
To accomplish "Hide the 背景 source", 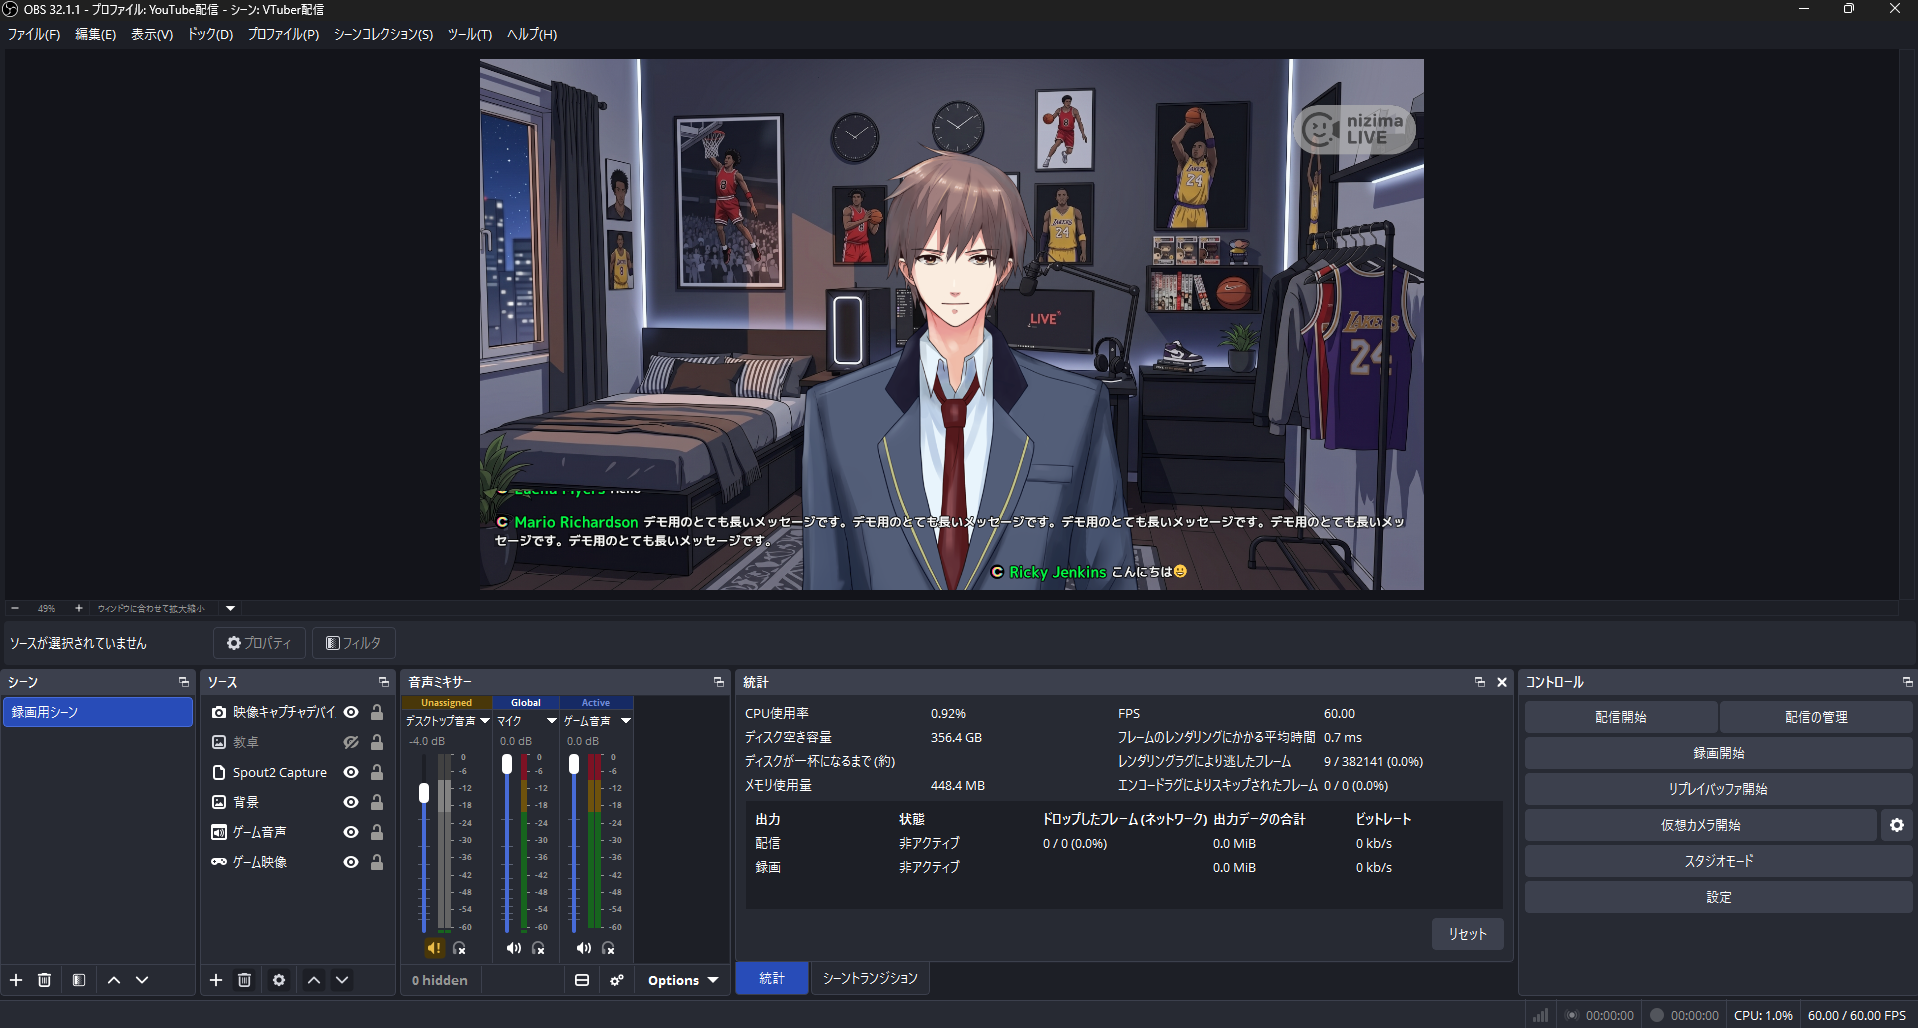I will pyautogui.click(x=351, y=802).
